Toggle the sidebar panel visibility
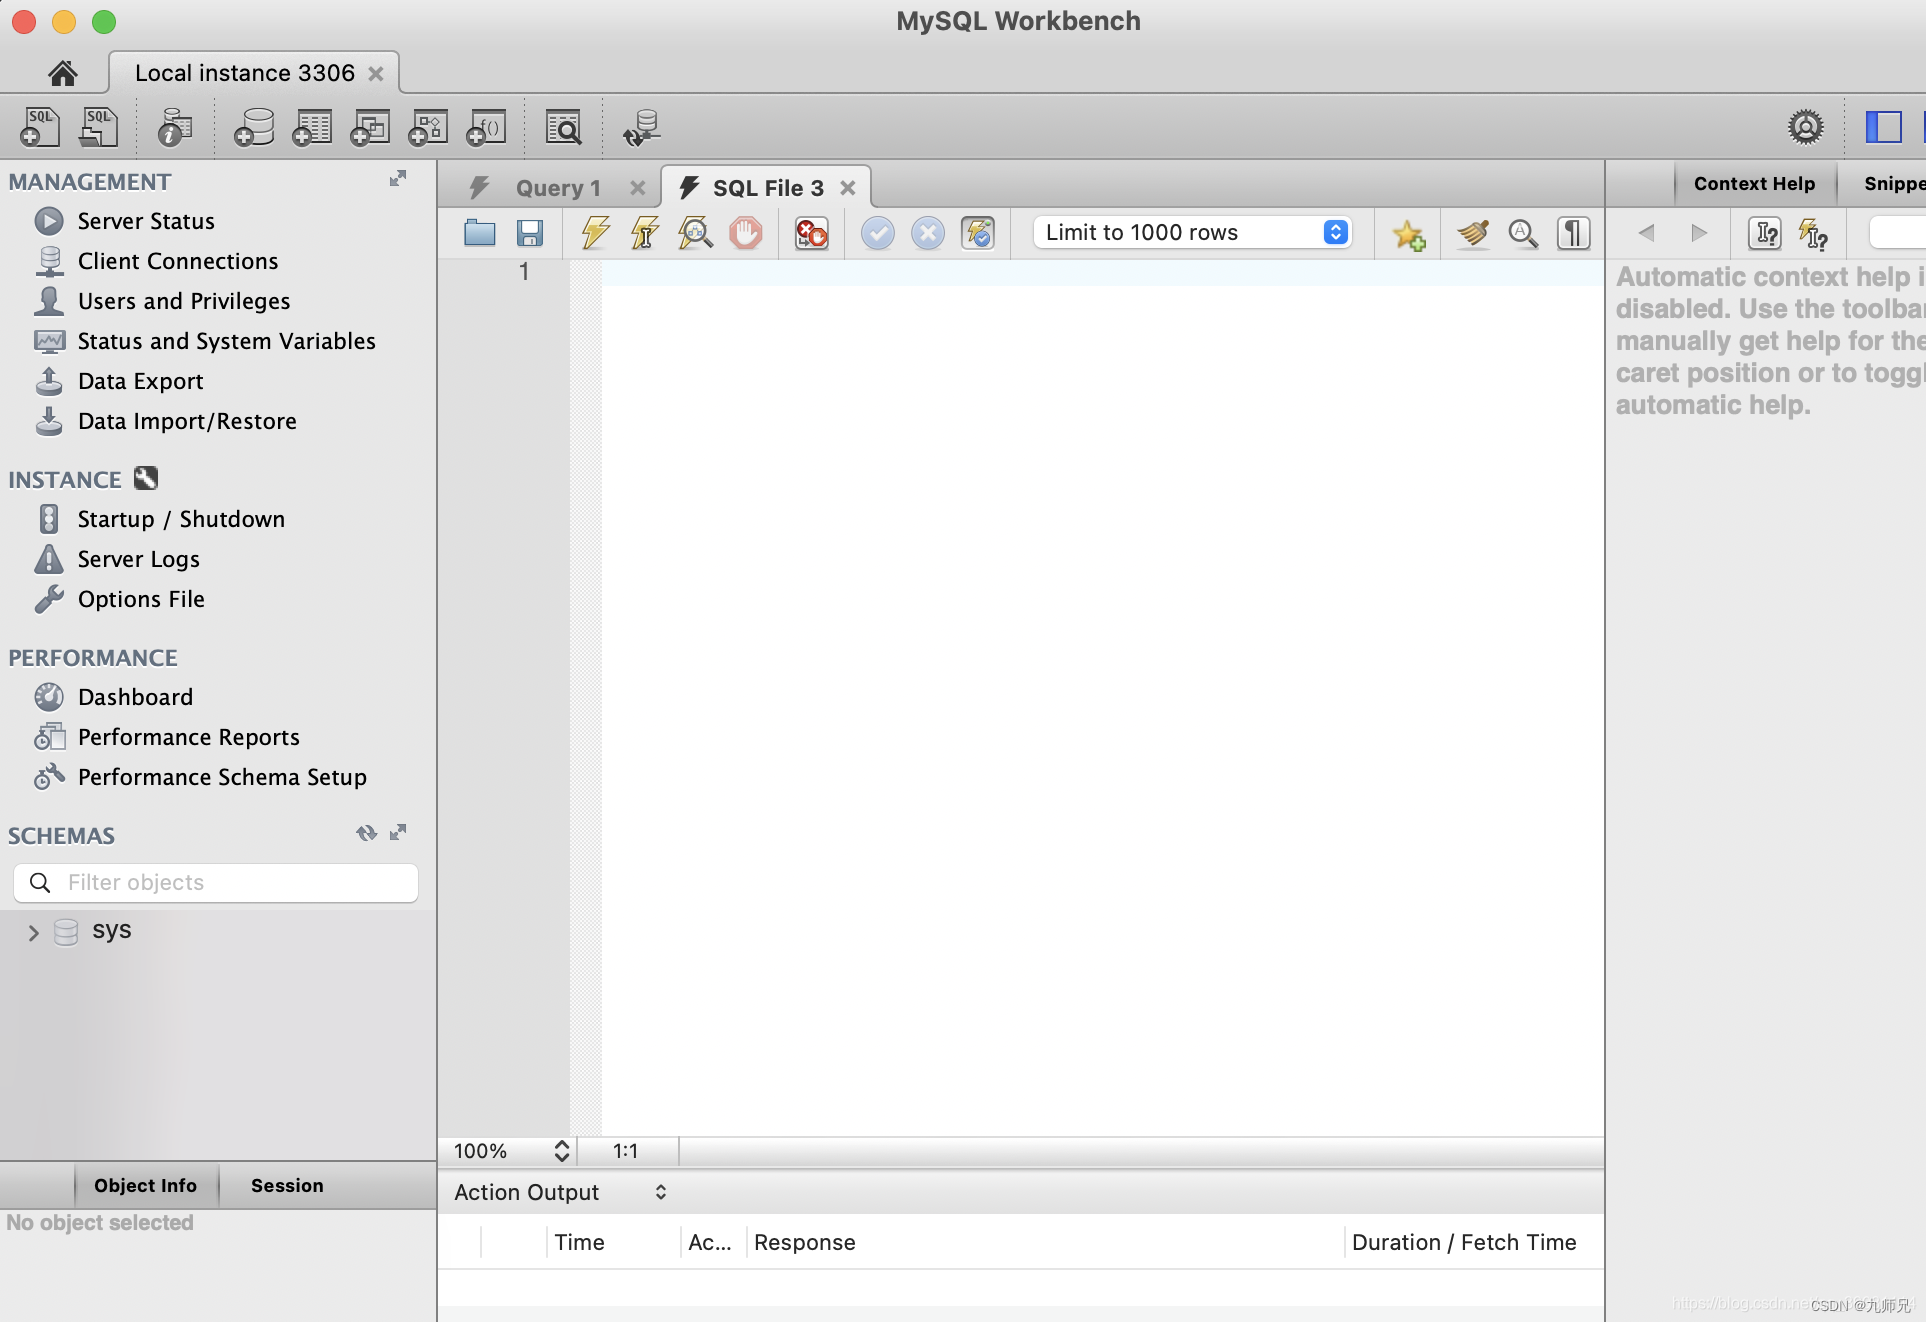 pyautogui.click(x=1884, y=127)
